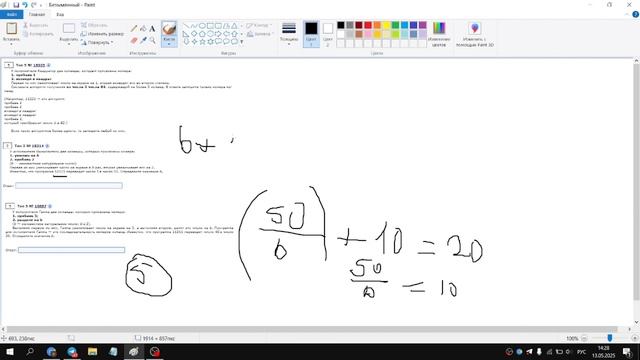Switch to the Home ribbon tab
The width and height of the screenshot is (640, 360).
37,14
